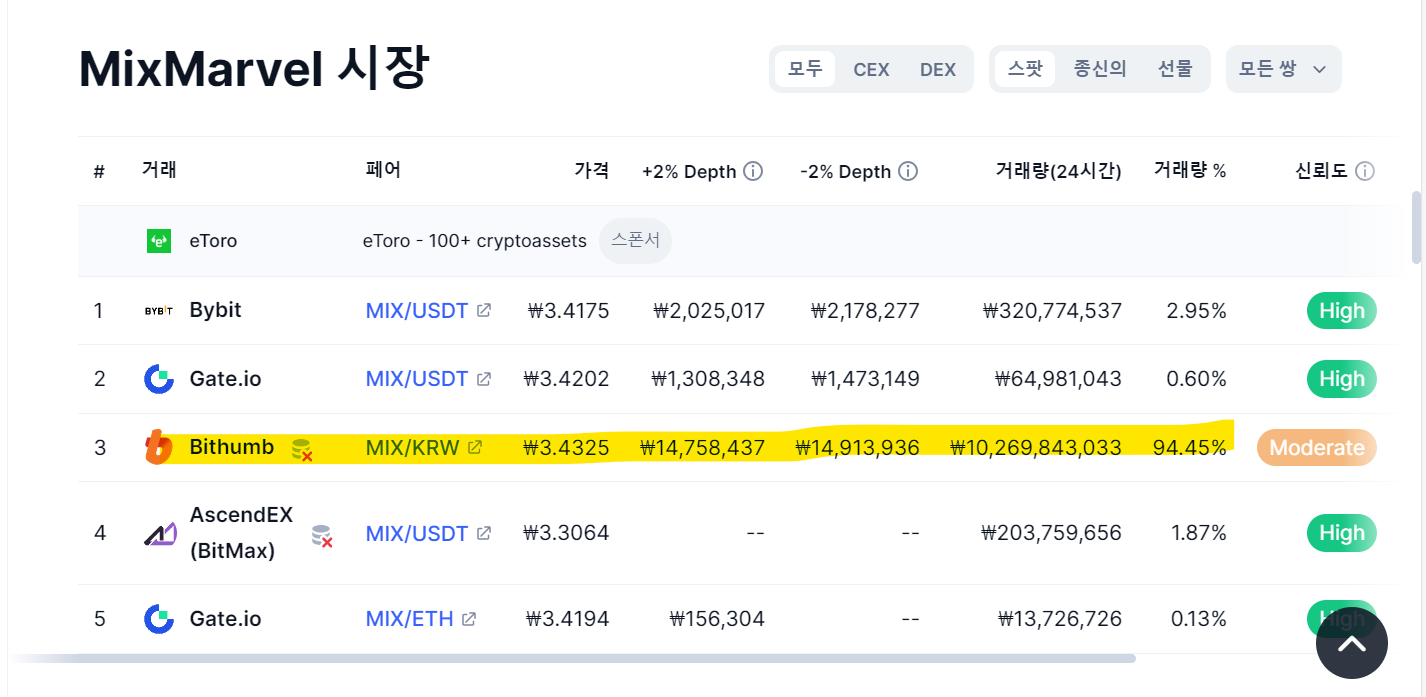Viewport: 1426px width, 697px height.
Task: Select the 모두 filter toggle
Action: (x=805, y=69)
